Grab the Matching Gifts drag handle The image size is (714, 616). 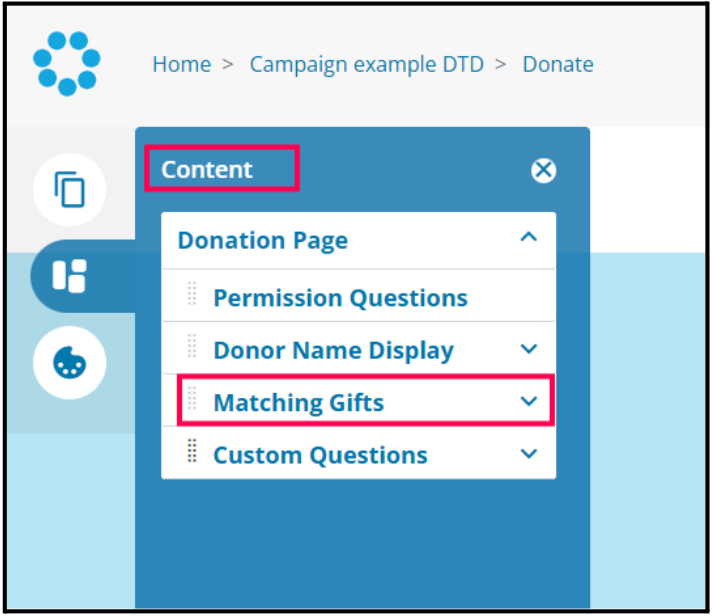click(x=192, y=401)
